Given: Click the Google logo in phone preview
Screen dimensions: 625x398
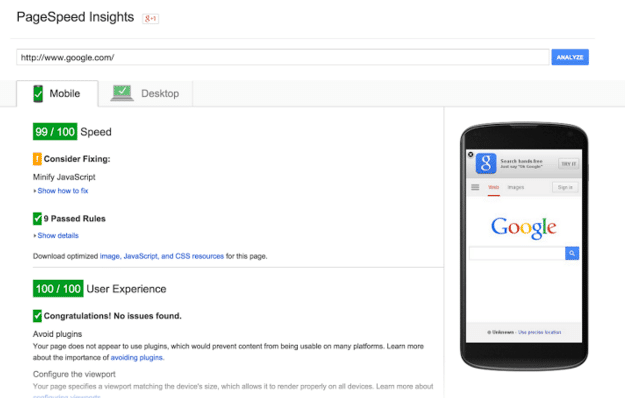Looking at the screenshot, I should [x=523, y=227].
